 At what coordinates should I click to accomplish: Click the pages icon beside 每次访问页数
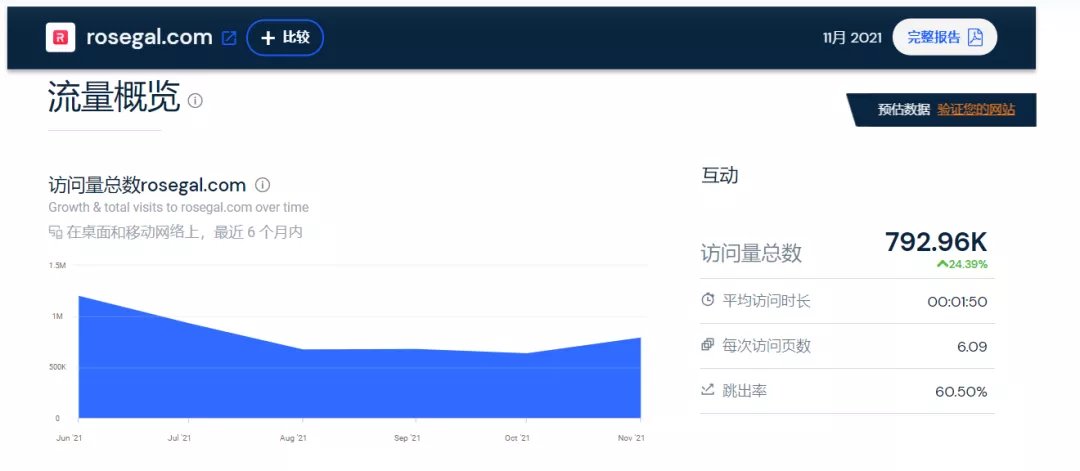(x=707, y=345)
